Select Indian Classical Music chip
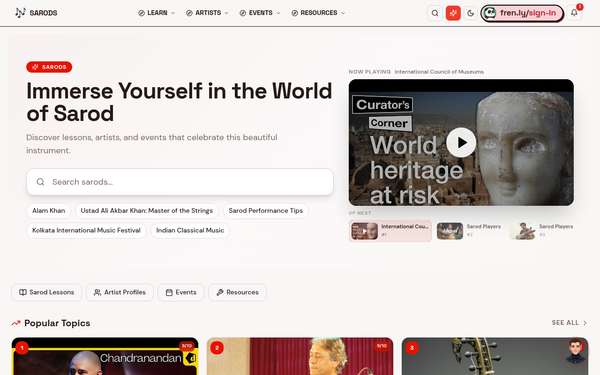Viewport: 600px width, 375px height. pos(190,230)
